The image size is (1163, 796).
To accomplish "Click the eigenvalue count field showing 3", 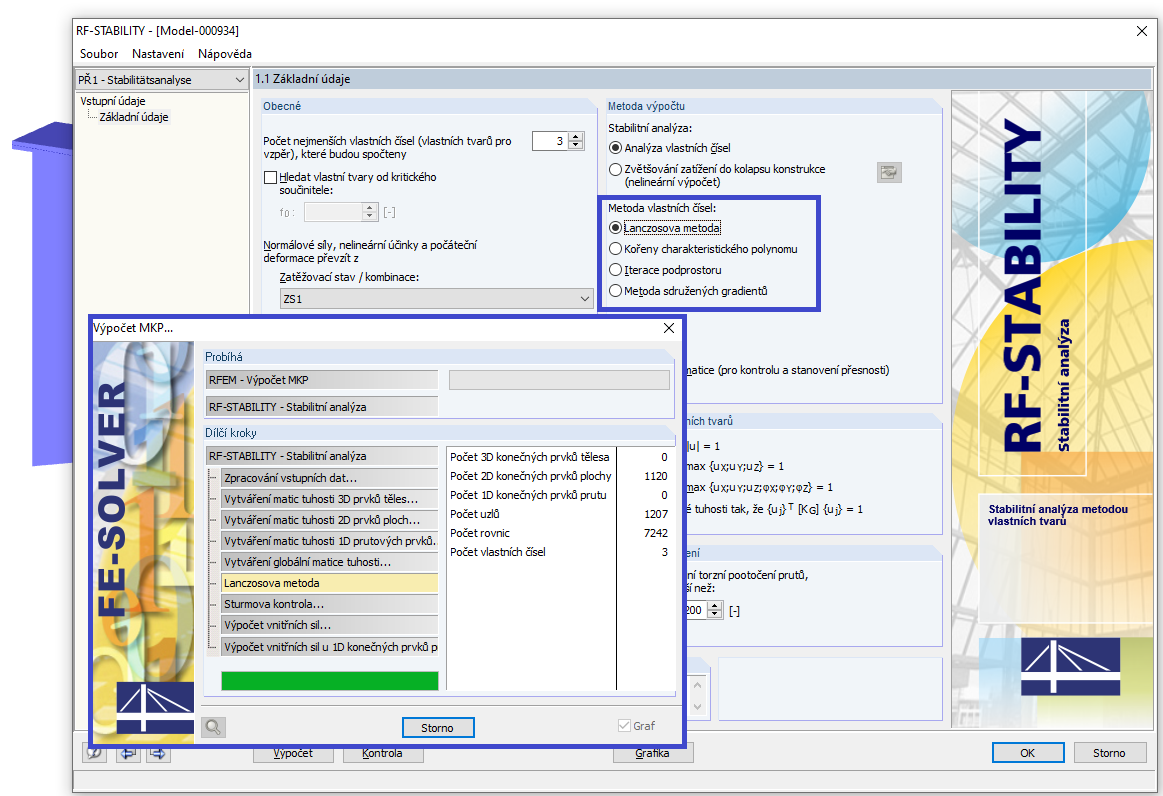I will click(x=550, y=141).
